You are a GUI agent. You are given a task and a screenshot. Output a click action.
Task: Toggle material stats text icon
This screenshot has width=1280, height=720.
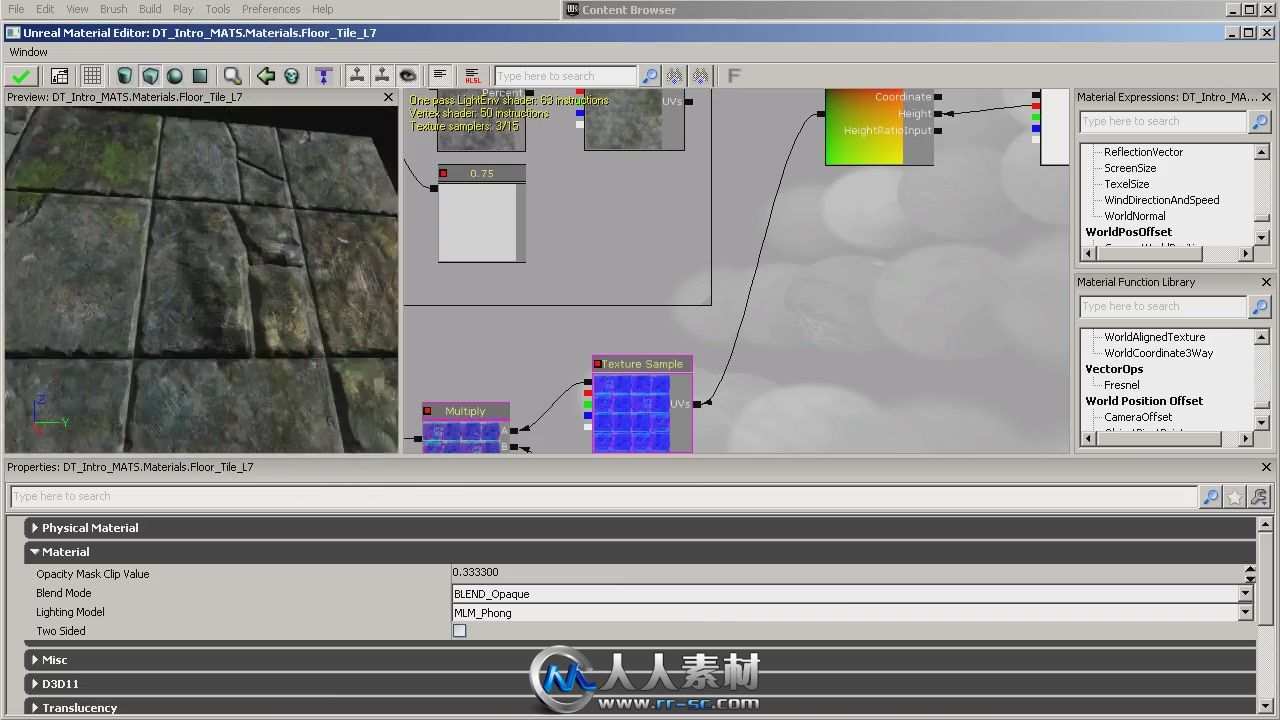(439, 76)
